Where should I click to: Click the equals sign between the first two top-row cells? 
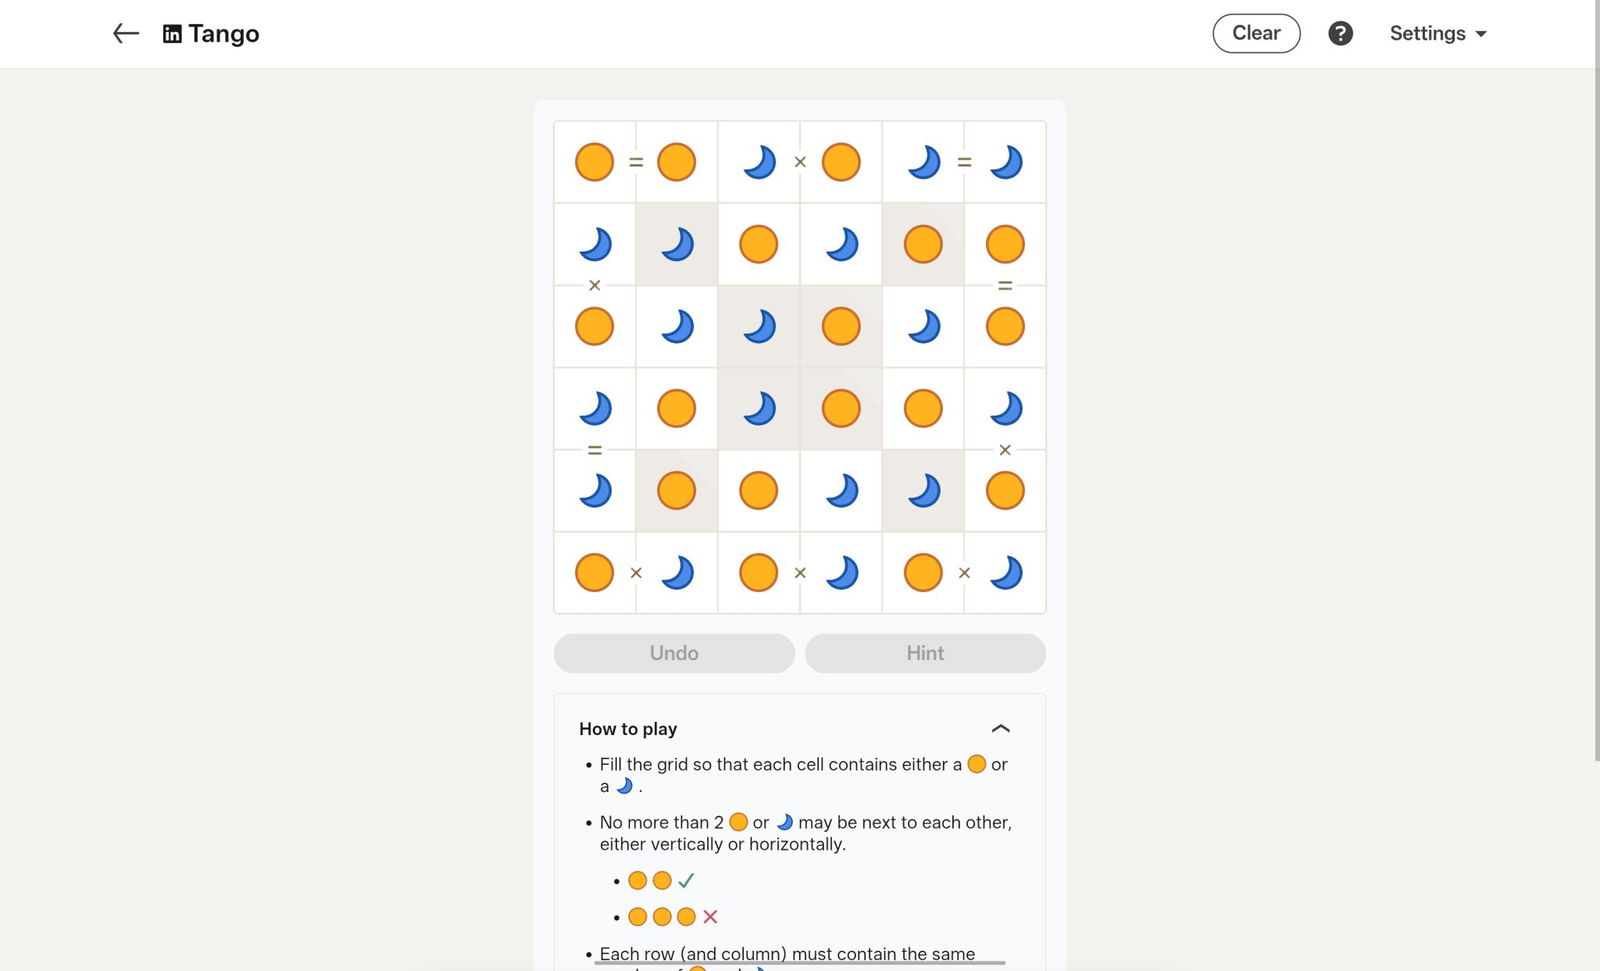tap(636, 162)
